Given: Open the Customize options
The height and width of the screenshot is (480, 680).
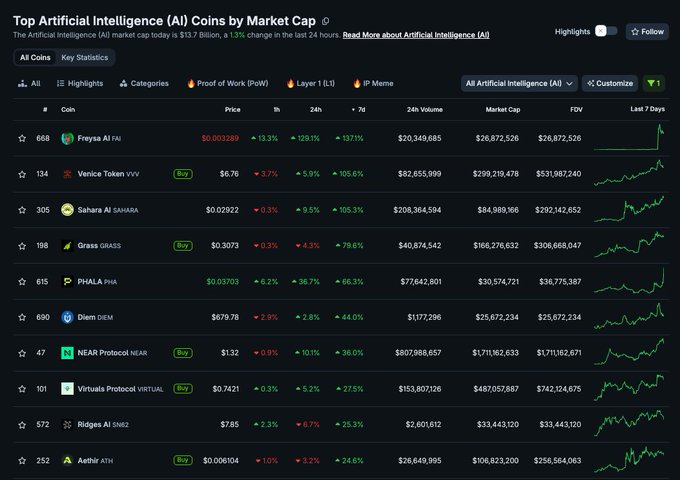Looking at the screenshot, I should coord(609,83).
